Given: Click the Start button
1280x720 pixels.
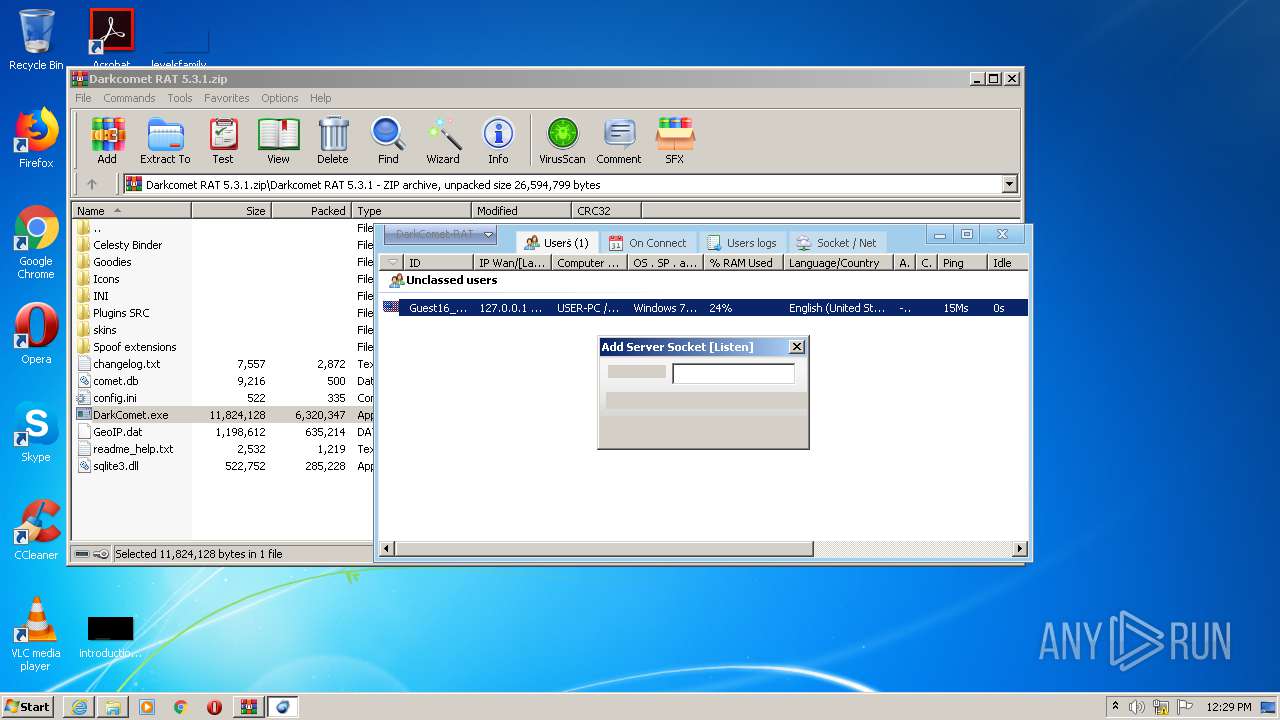Looking at the screenshot, I should (x=29, y=707).
